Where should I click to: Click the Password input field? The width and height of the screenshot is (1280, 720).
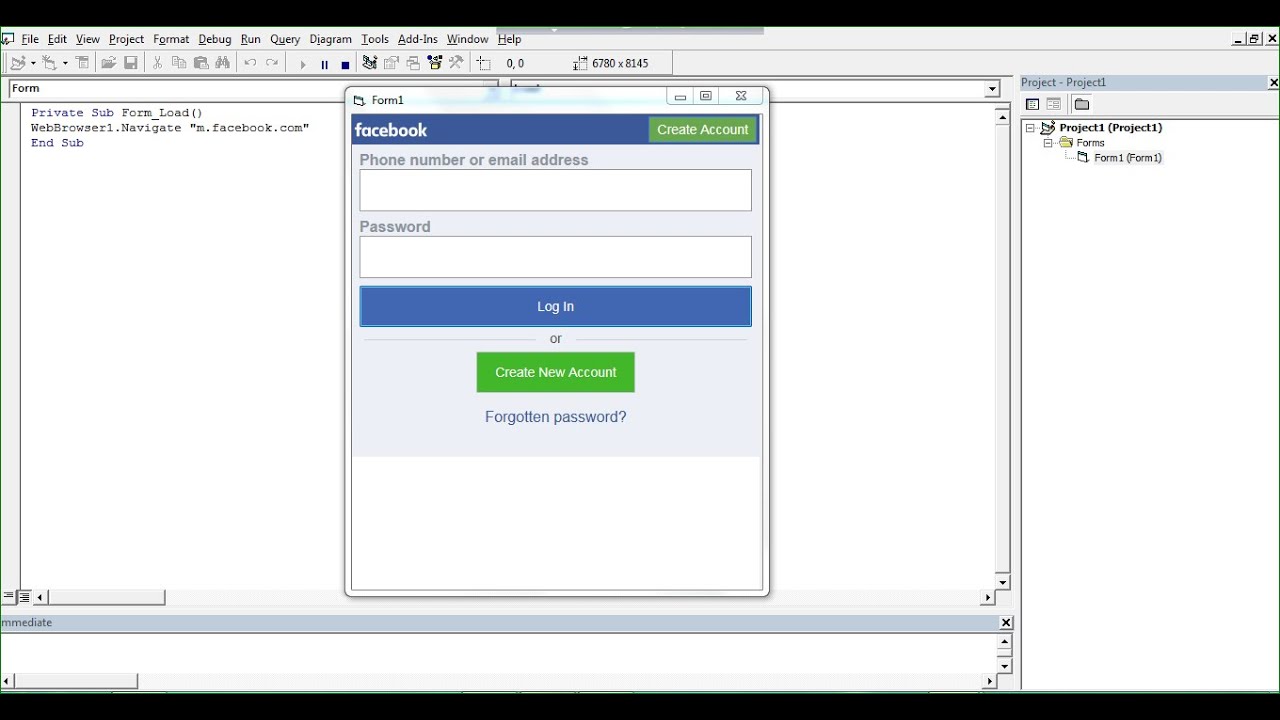(556, 257)
